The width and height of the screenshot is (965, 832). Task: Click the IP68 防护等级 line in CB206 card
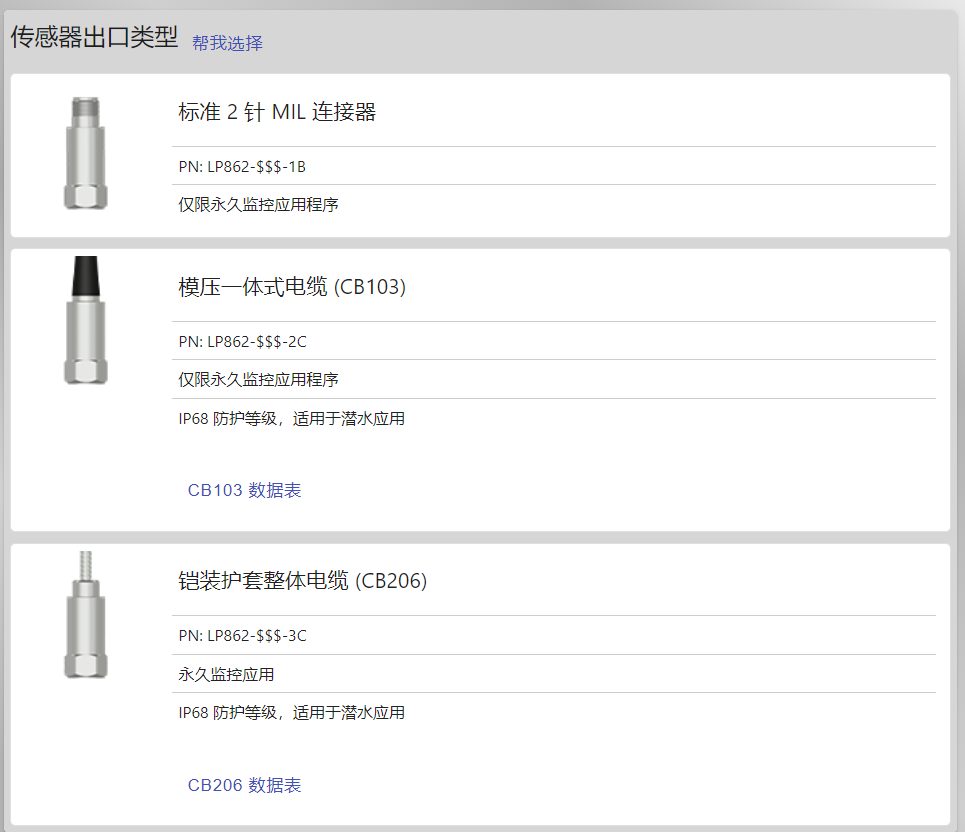292,713
